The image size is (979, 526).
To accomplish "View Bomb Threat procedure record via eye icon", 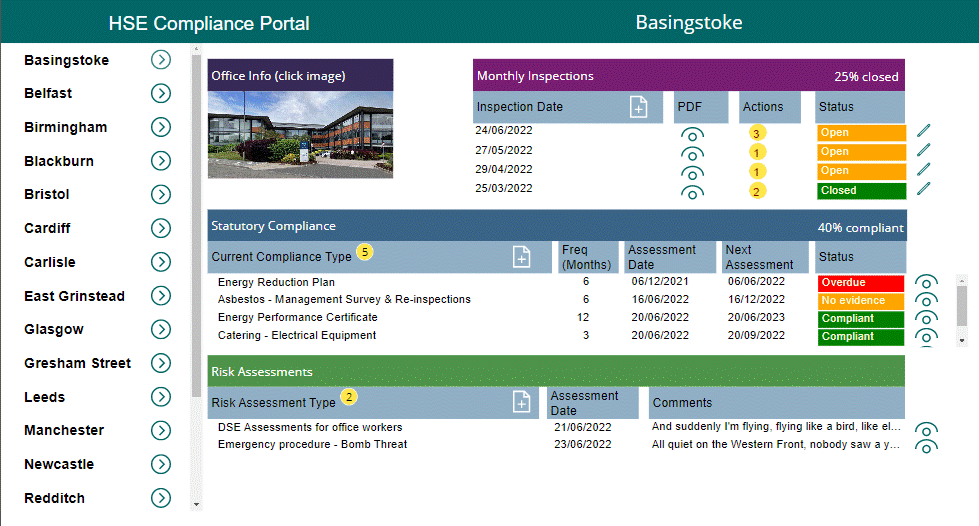I will (x=926, y=447).
